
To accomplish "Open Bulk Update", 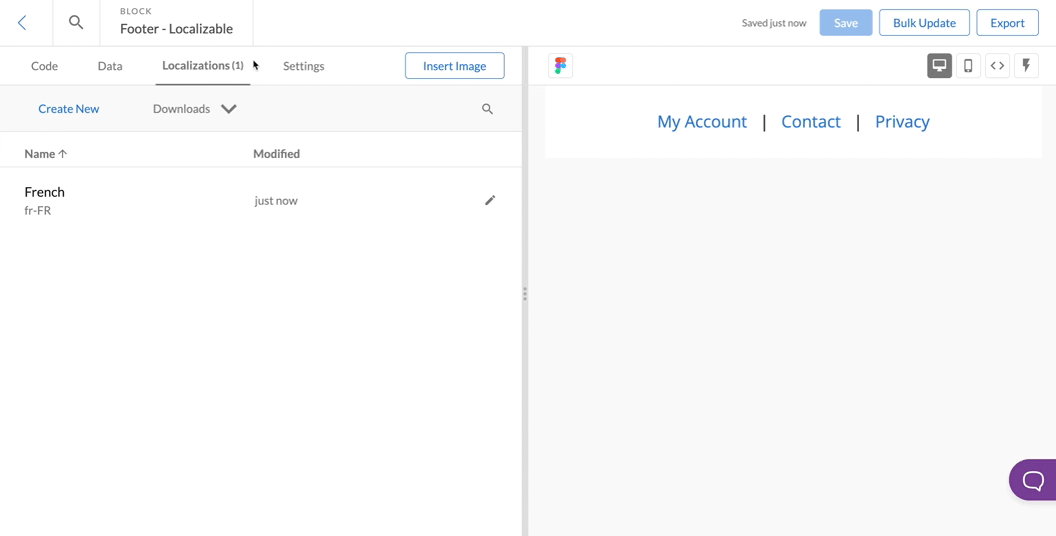I will coord(924,23).
